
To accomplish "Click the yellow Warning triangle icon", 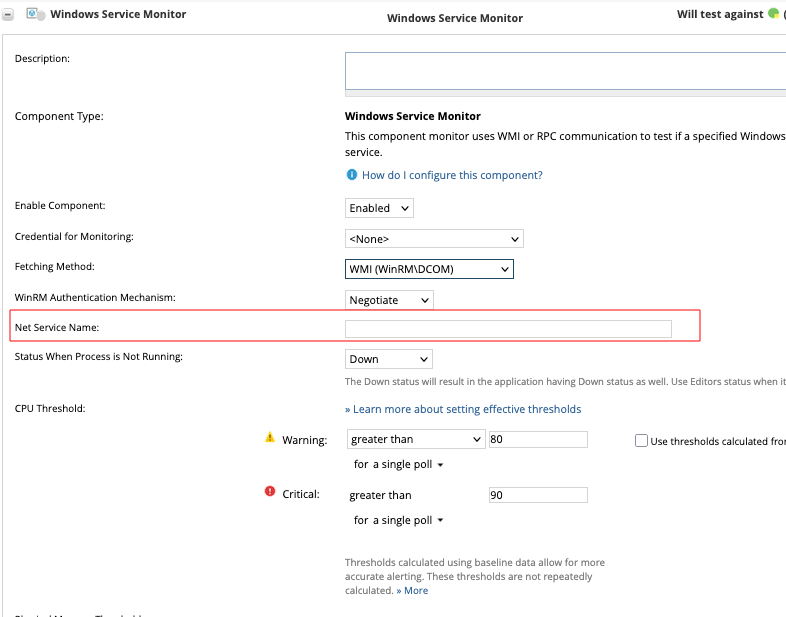I will [269, 438].
